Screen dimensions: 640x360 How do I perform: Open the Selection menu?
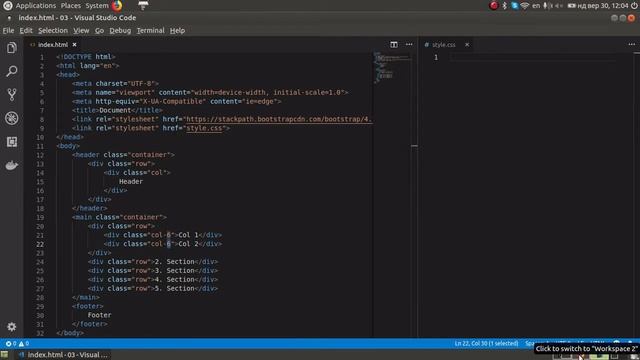click(53, 31)
